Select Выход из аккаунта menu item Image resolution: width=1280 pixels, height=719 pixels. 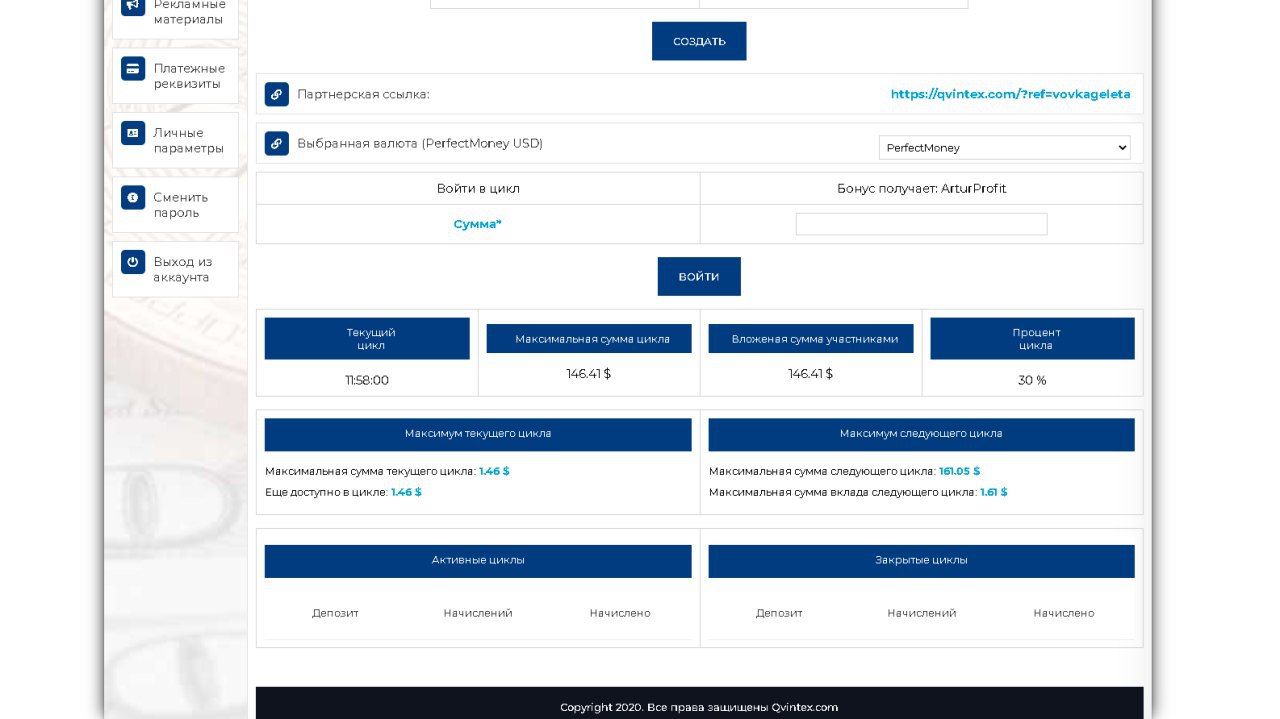(x=175, y=269)
